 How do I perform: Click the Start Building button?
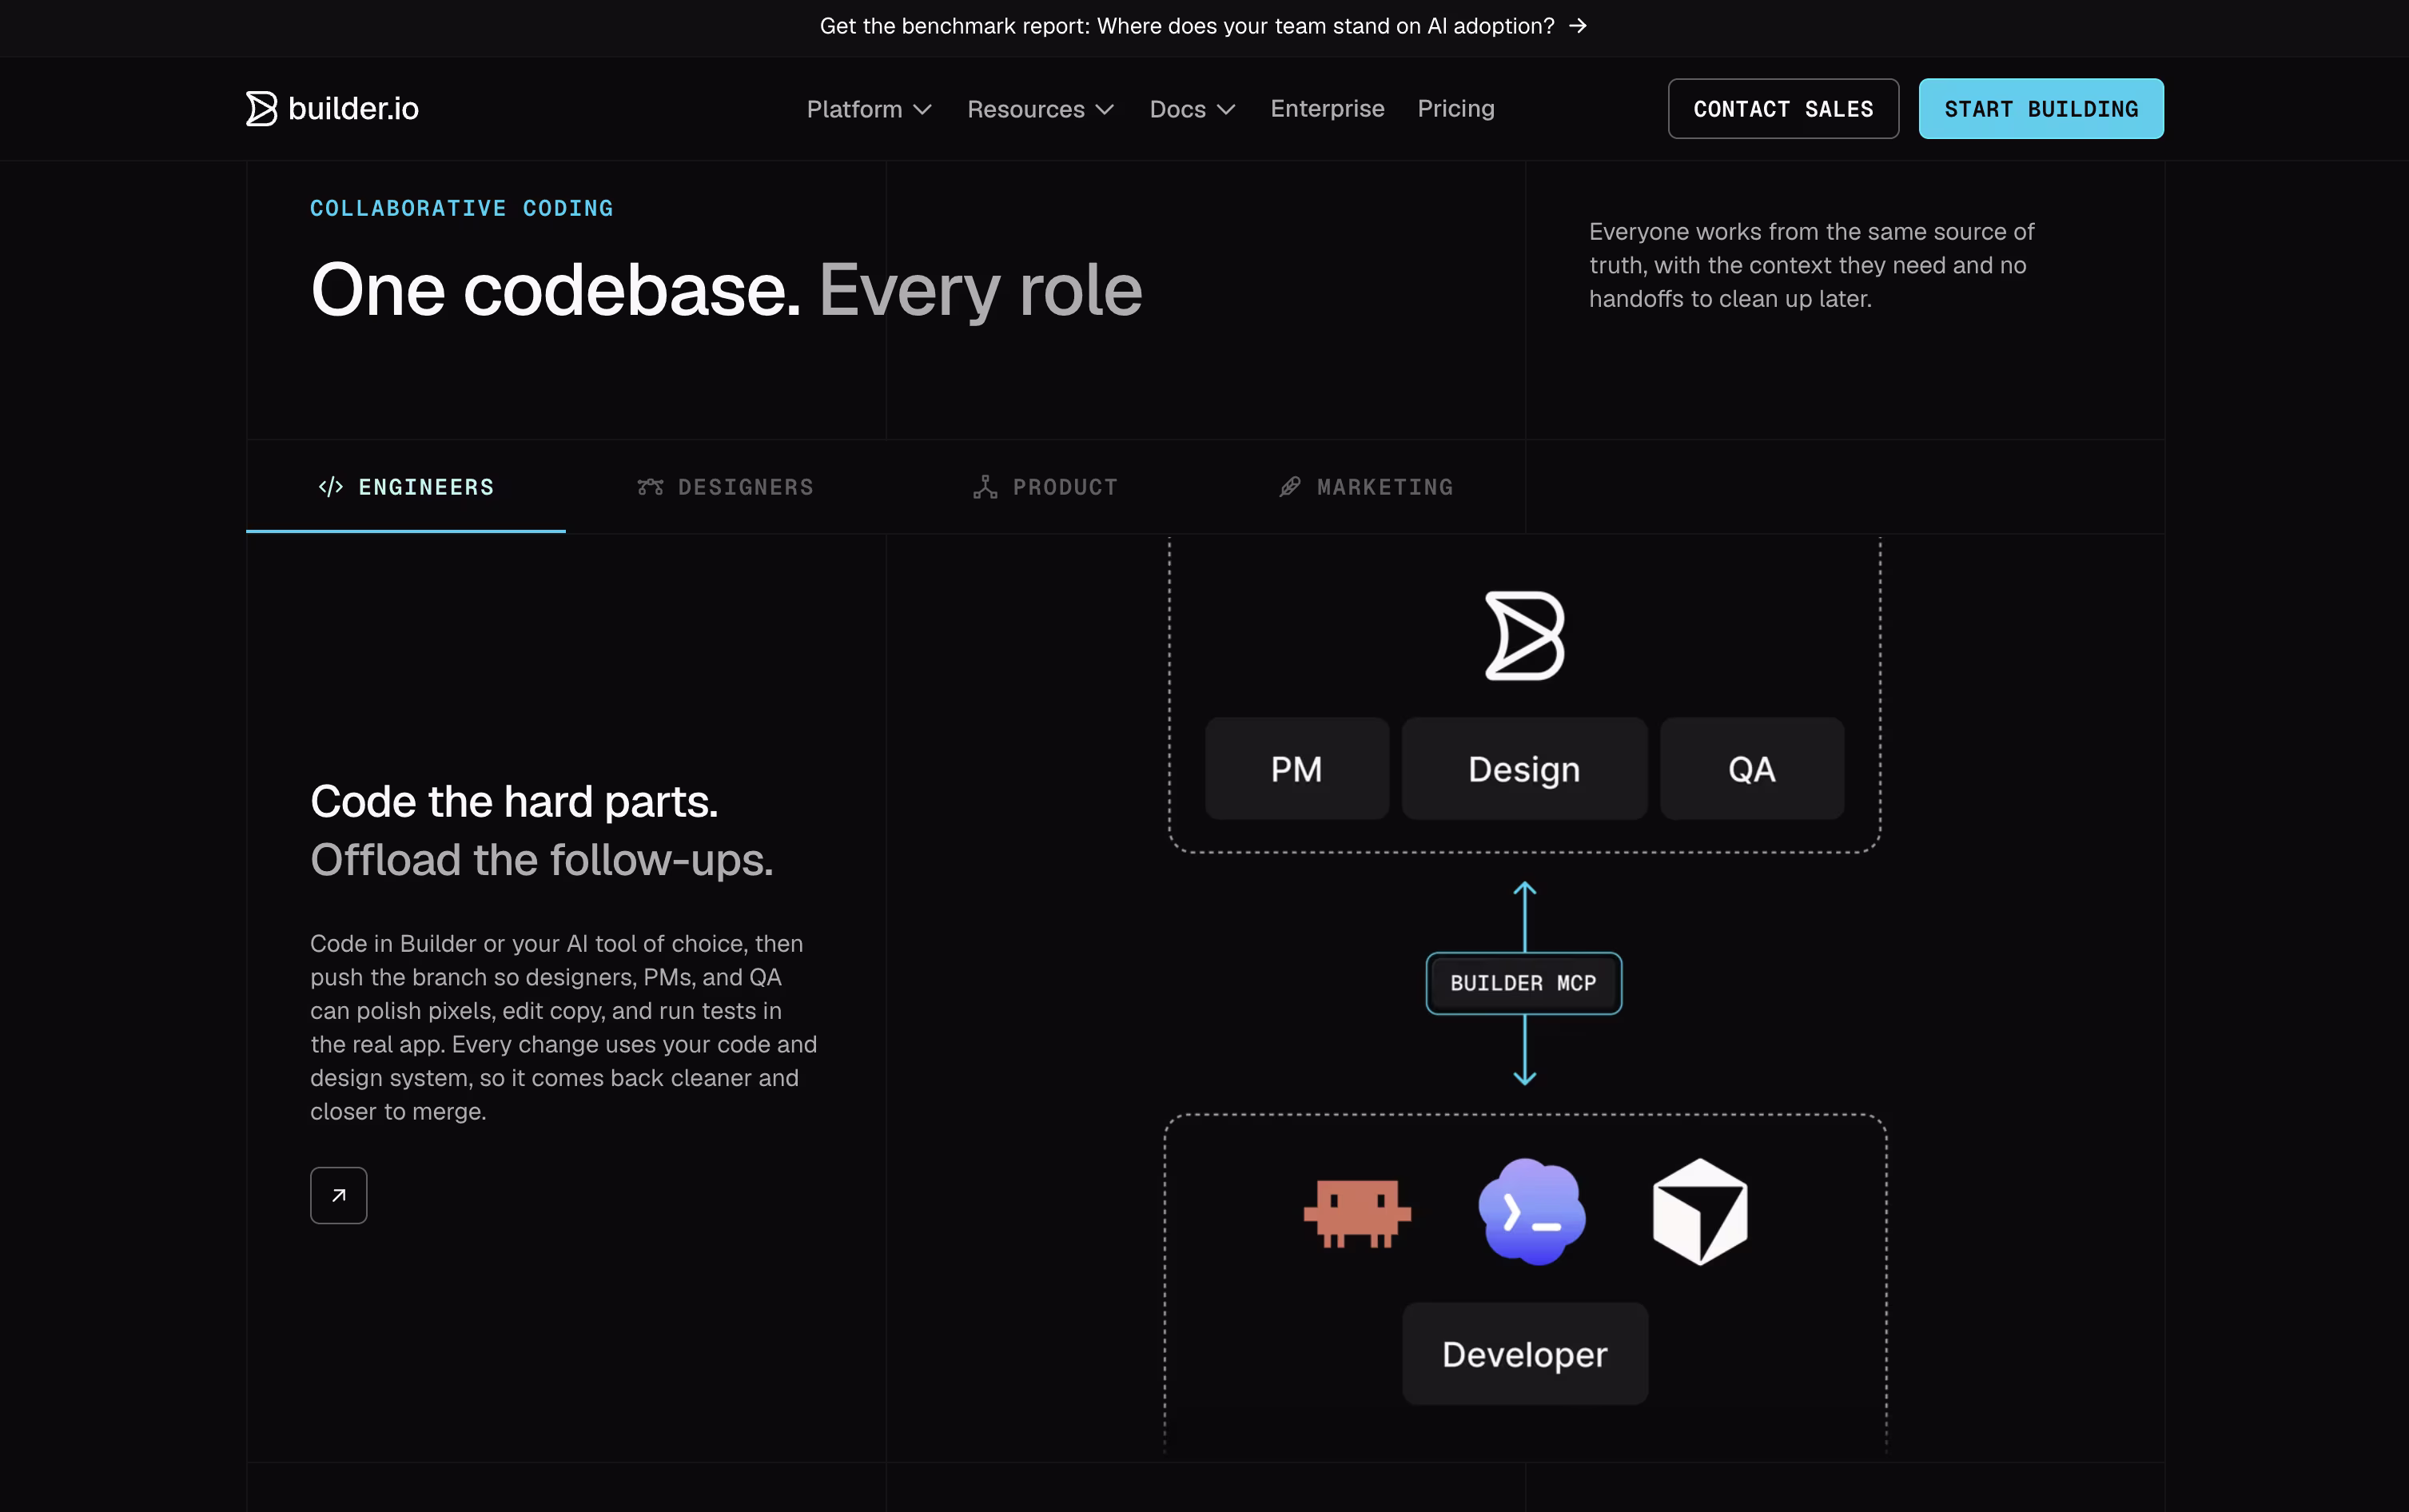point(2041,109)
